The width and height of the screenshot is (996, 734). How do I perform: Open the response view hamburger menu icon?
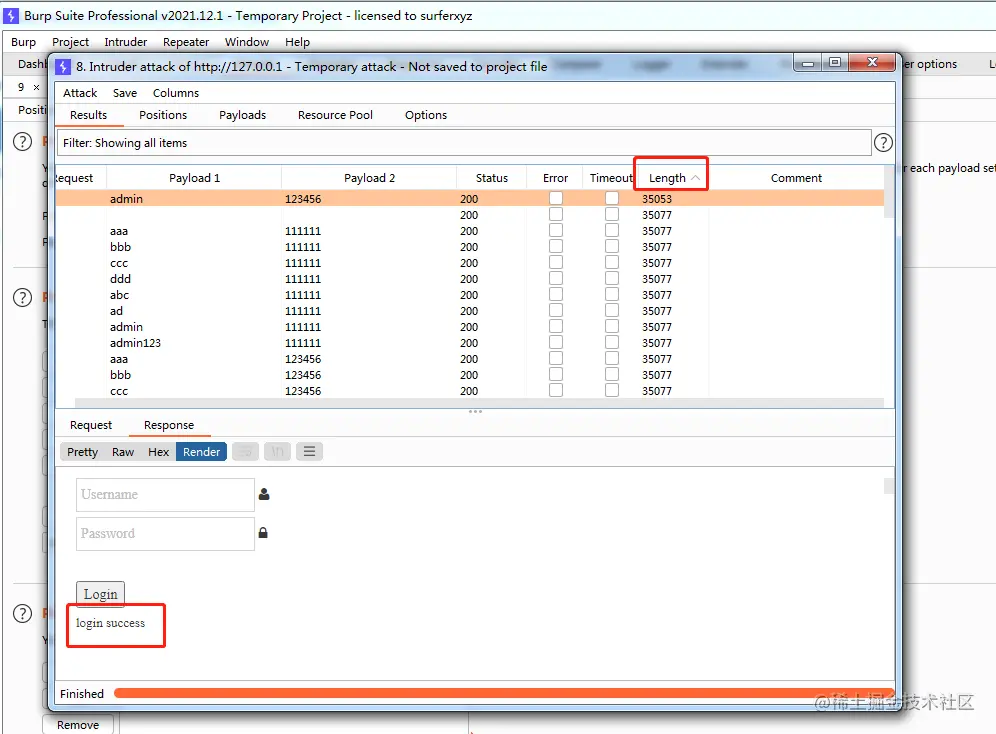click(x=309, y=451)
